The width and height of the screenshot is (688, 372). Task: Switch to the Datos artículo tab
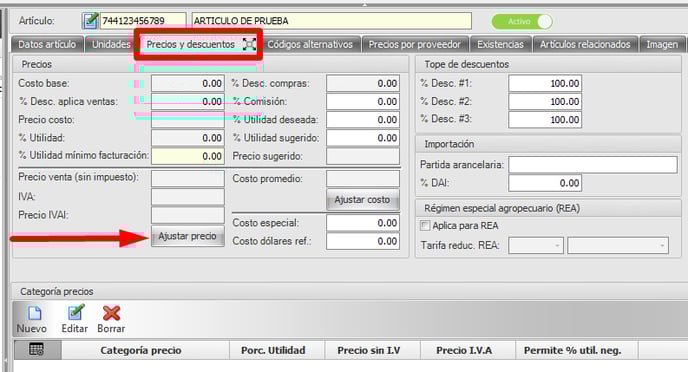(x=47, y=44)
